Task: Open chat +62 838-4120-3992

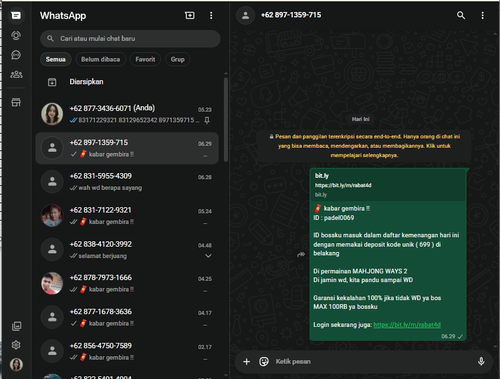Action: (127, 250)
